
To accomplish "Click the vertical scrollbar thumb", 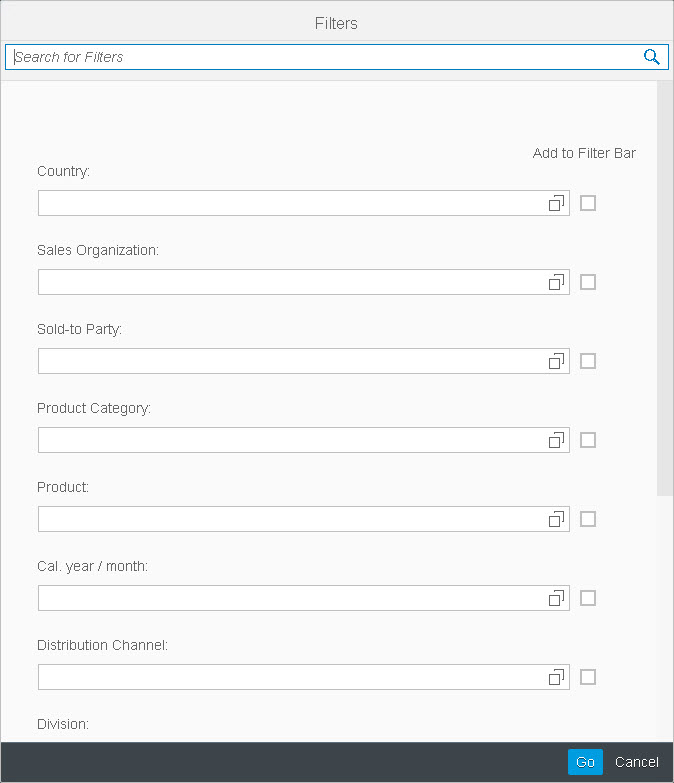I will coord(665,288).
